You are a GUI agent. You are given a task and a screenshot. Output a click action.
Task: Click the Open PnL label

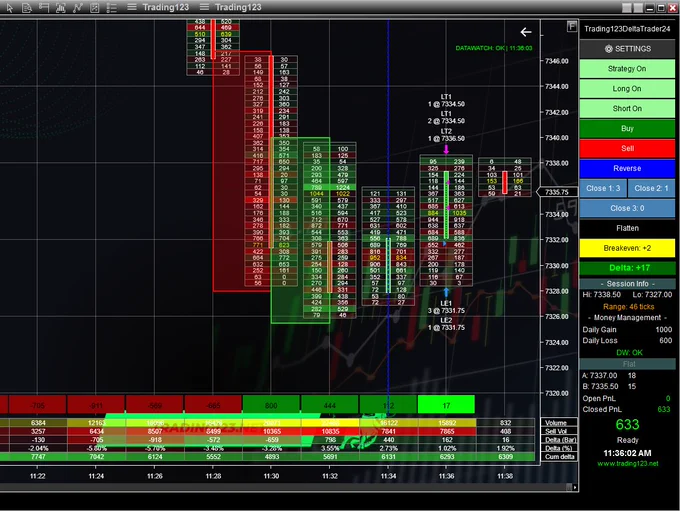(x=599, y=398)
